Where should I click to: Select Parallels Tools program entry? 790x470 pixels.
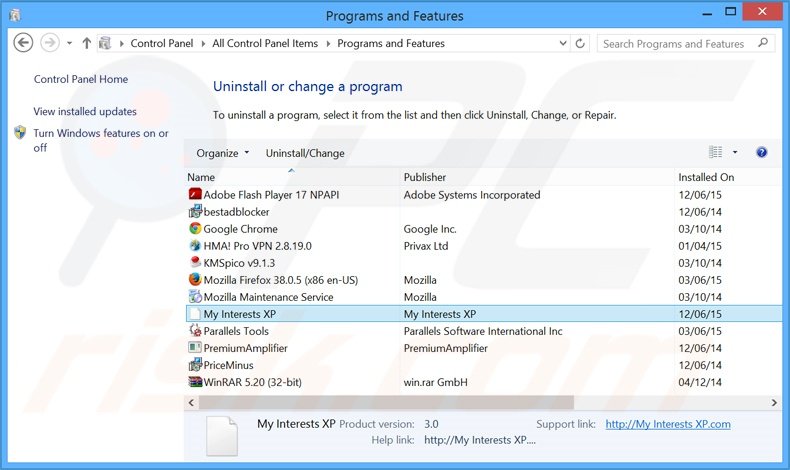(x=236, y=331)
